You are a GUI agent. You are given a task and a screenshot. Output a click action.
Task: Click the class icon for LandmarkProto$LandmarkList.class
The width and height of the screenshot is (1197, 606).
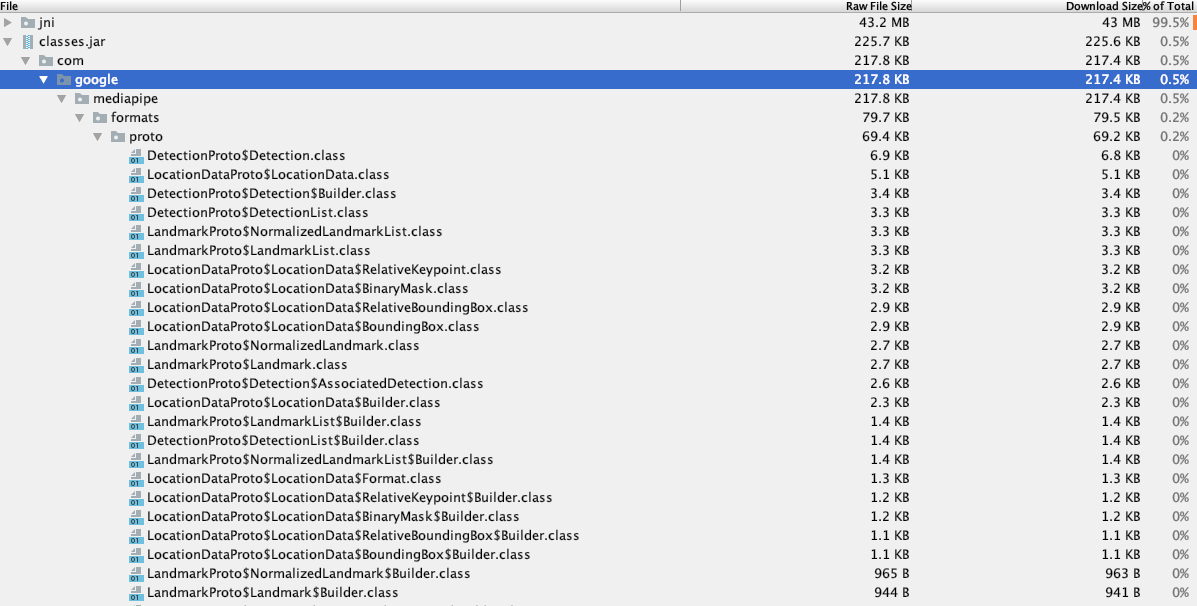pos(135,250)
